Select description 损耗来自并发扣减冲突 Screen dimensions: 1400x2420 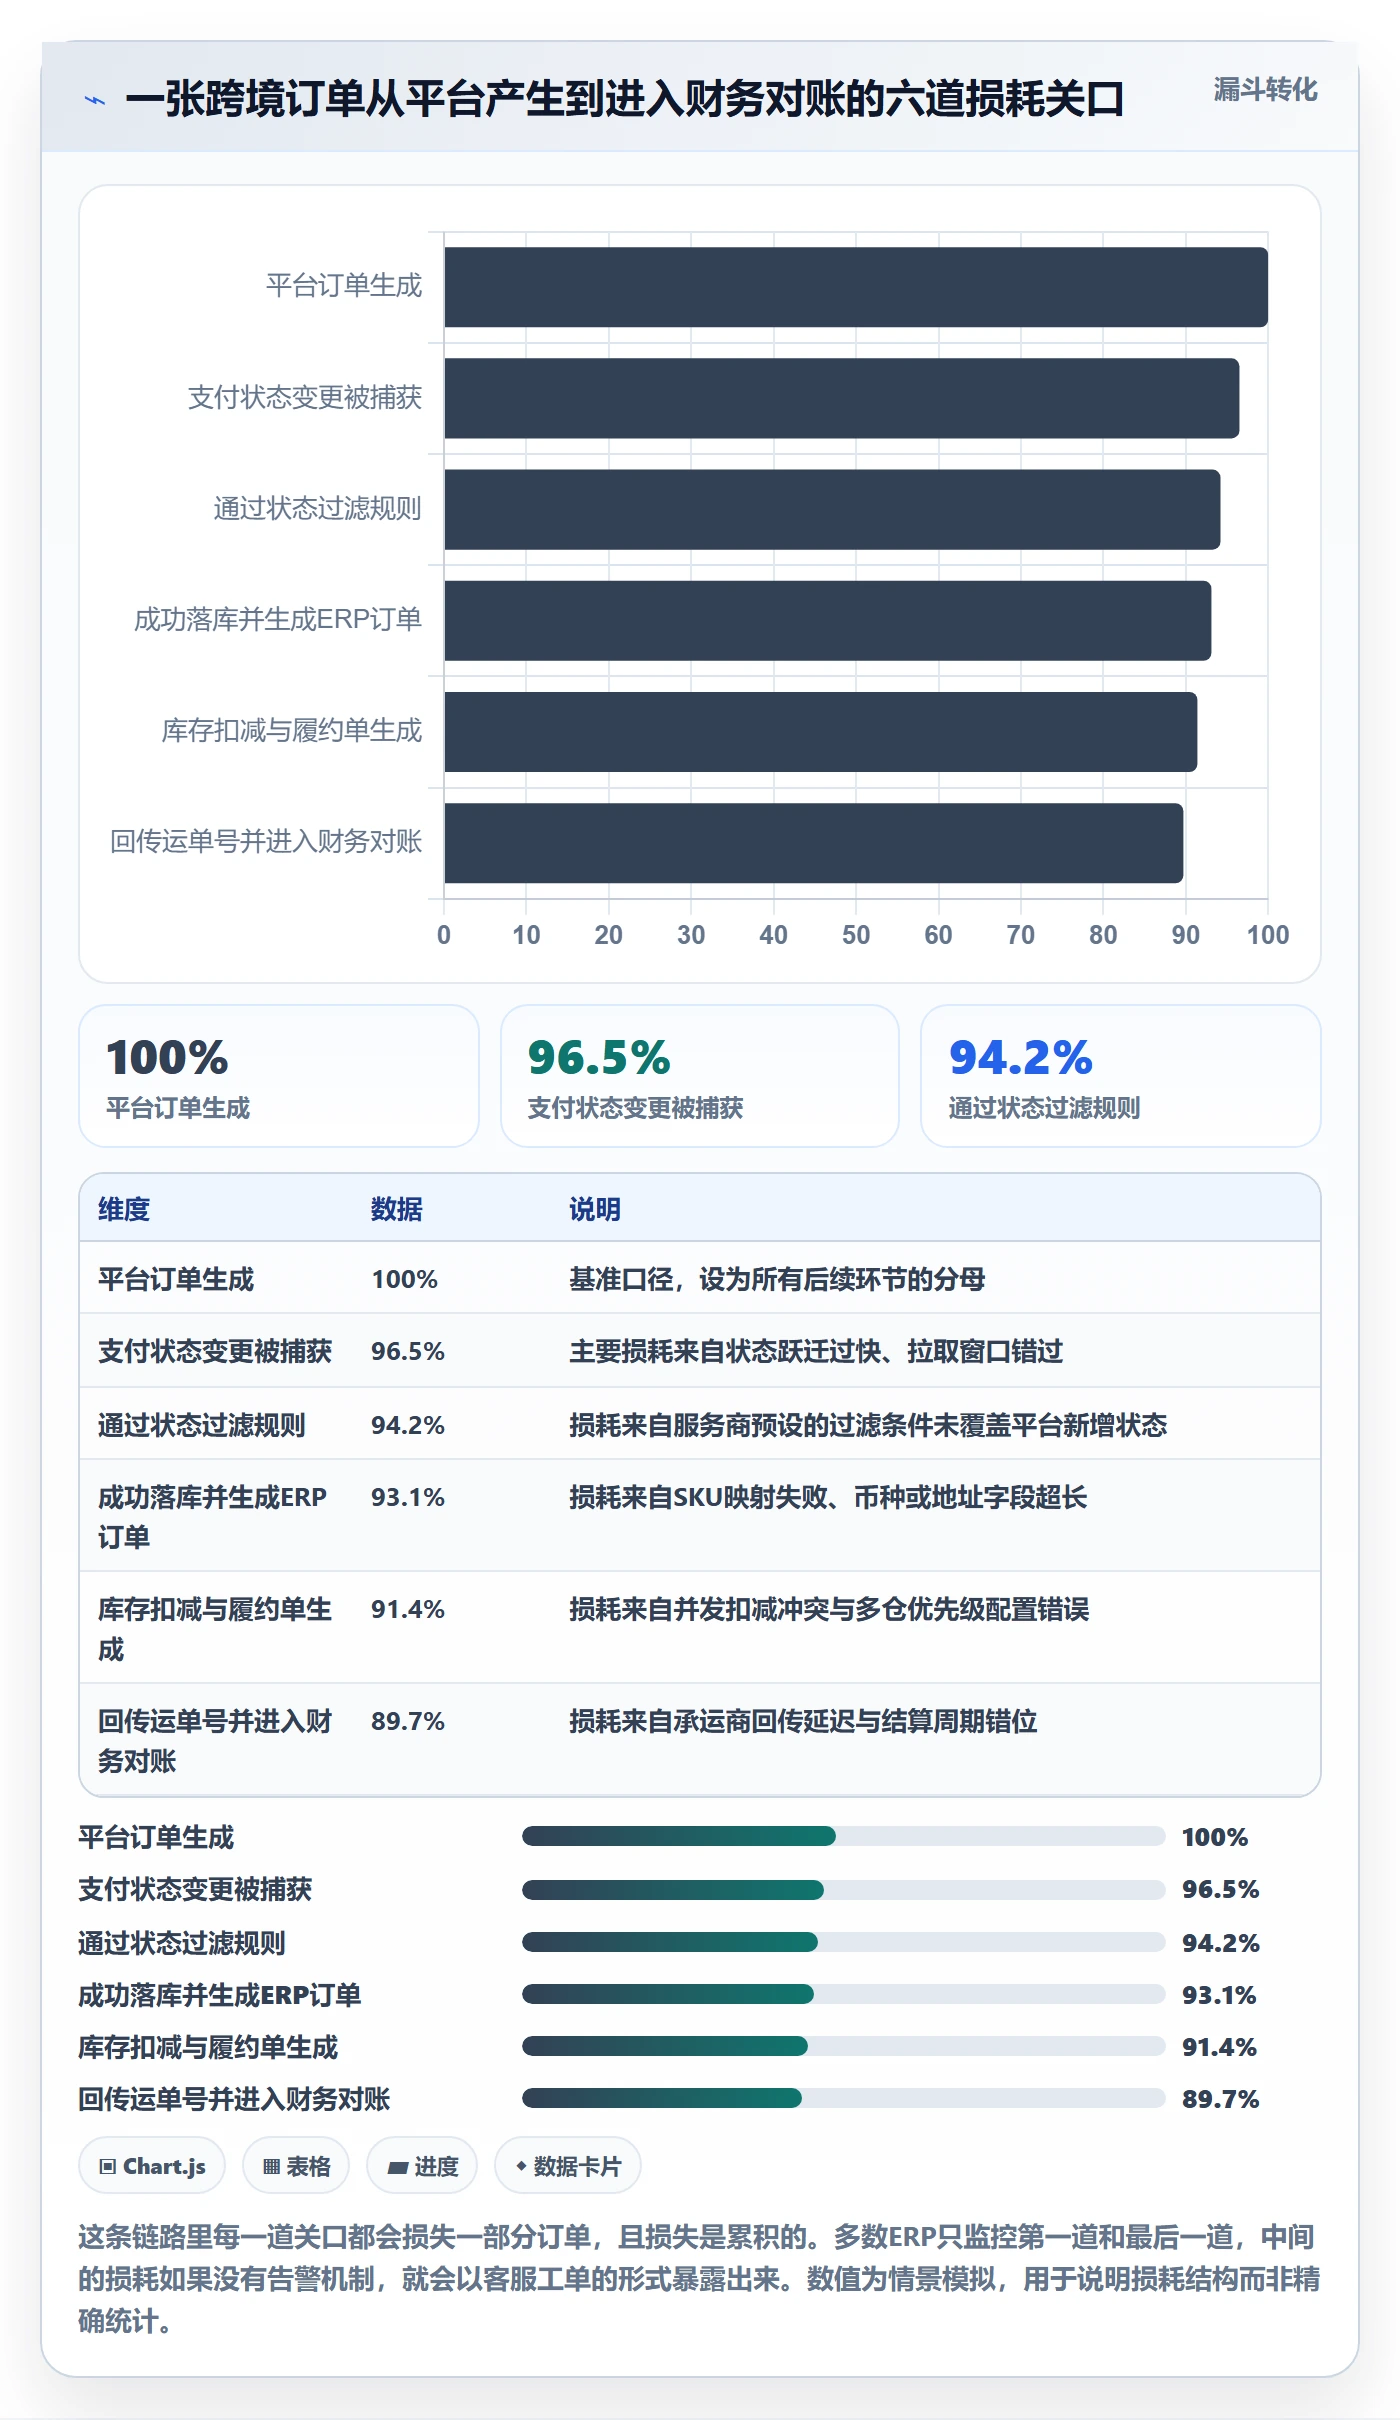click(x=829, y=1609)
